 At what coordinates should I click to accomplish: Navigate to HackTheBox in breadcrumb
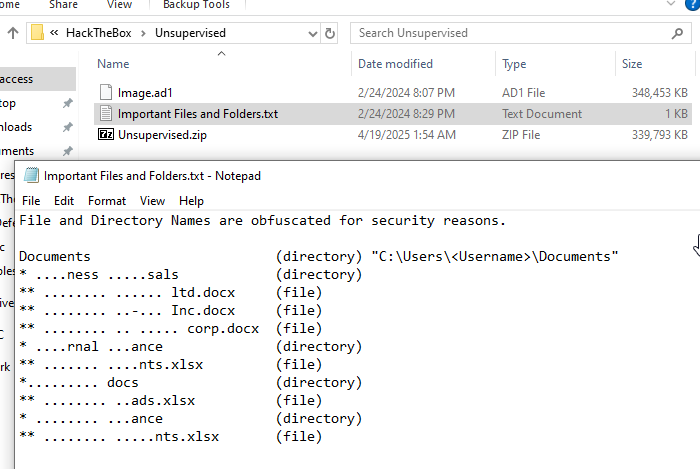[x=105, y=33]
